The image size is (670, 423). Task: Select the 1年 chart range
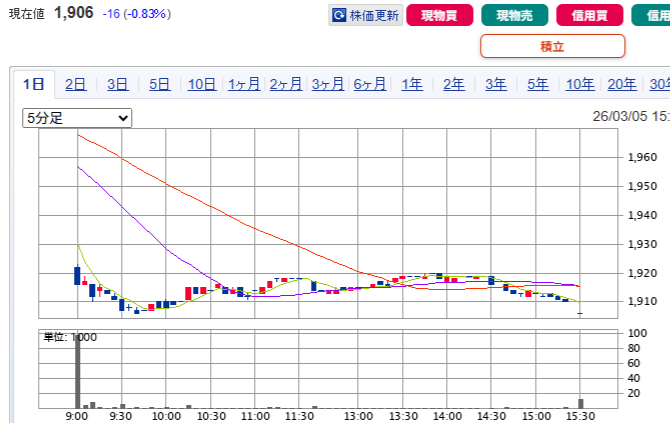pos(412,84)
